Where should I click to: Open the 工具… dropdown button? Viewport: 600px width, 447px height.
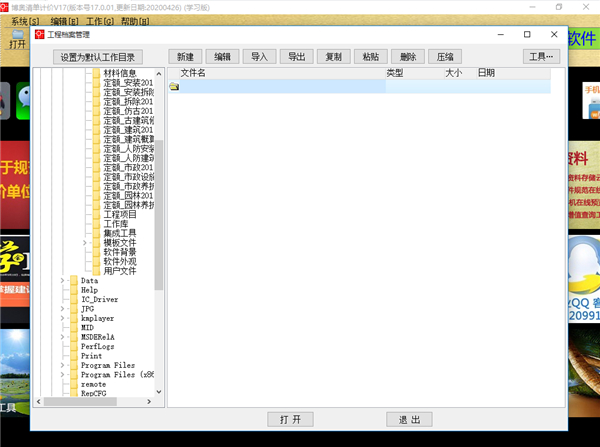coord(541,57)
